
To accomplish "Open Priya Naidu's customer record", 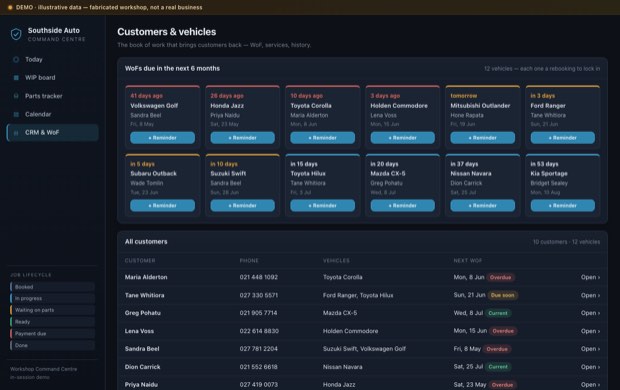I will pos(590,384).
